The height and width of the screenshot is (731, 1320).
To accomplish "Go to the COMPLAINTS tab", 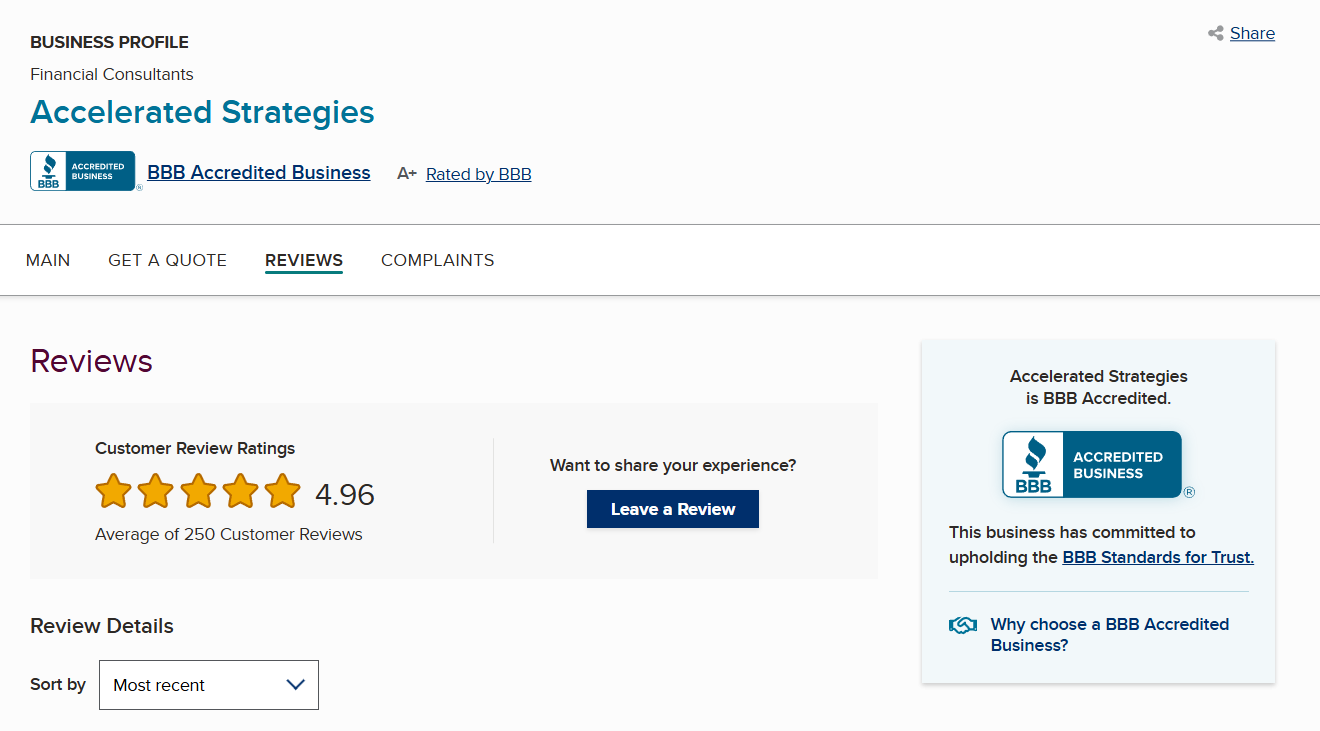I will 437,260.
